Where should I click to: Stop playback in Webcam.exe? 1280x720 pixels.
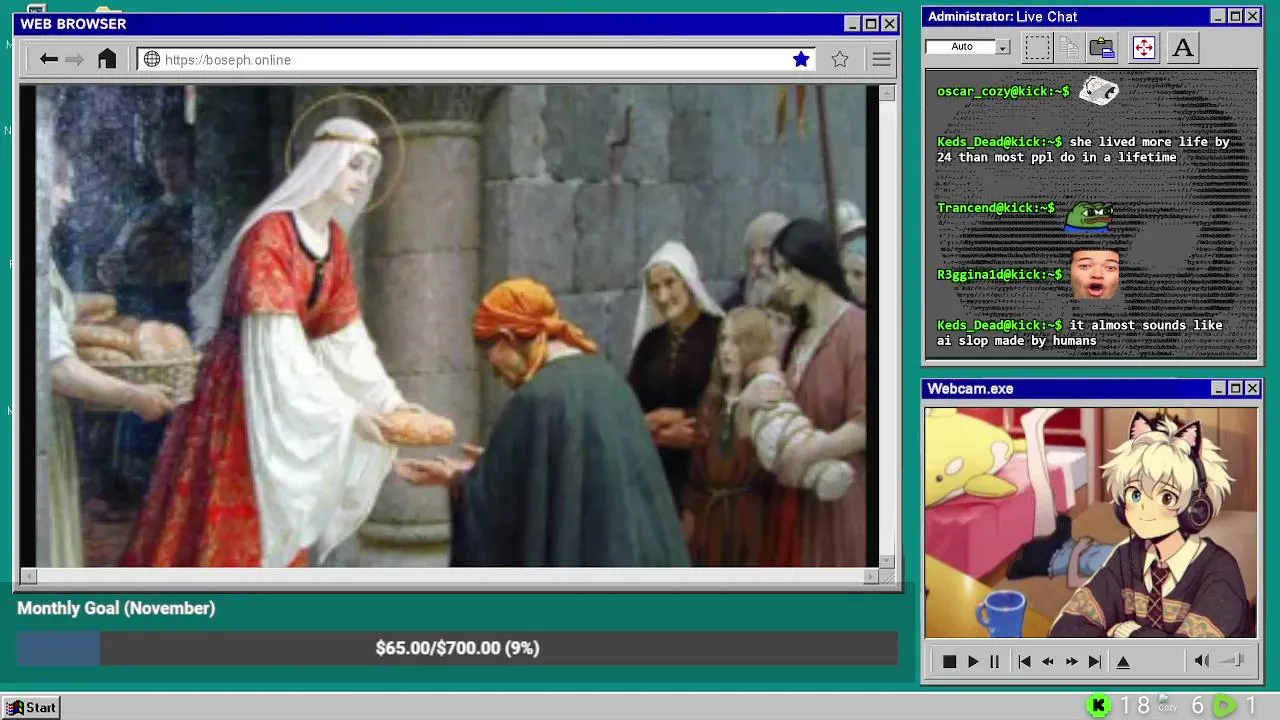click(950, 661)
